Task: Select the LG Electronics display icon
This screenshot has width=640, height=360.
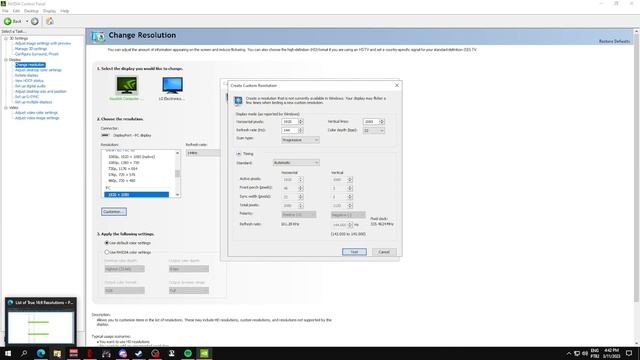Action: (x=172, y=85)
